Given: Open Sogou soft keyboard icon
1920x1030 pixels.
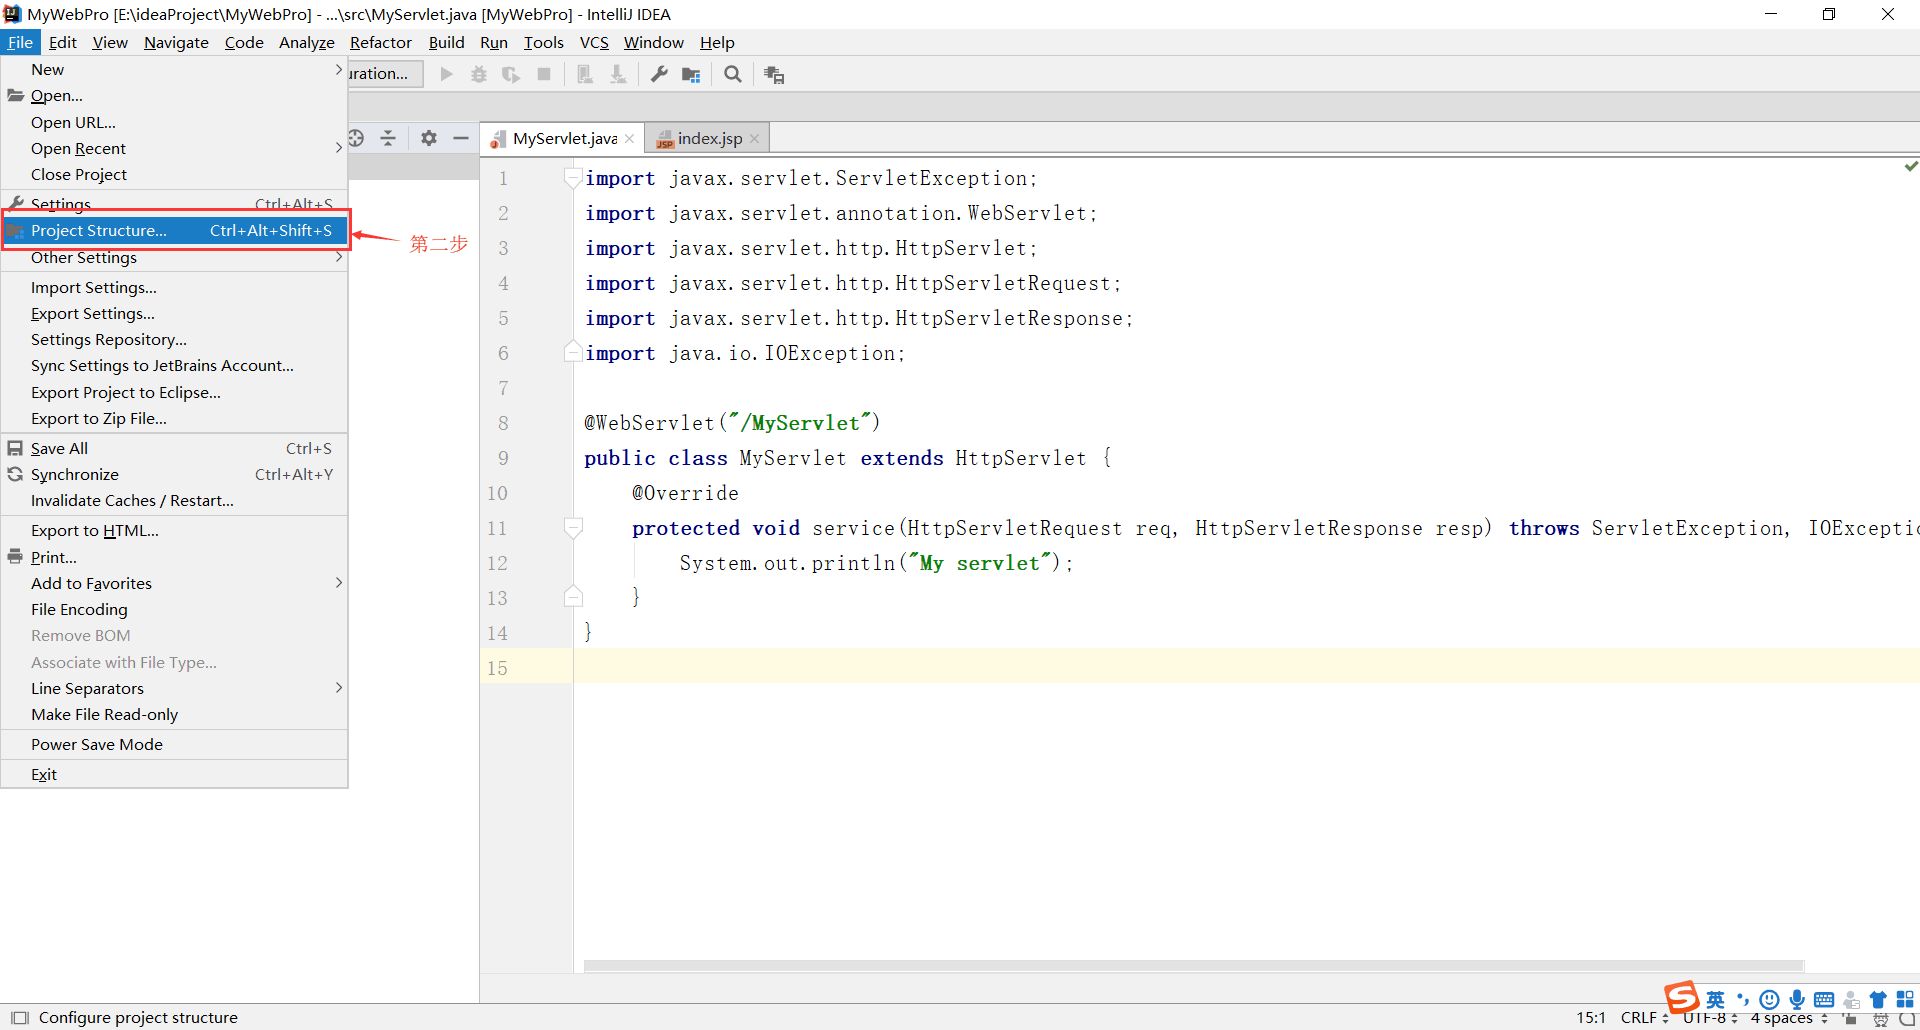Looking at the screenshot, I should tap(1824, 1000).
